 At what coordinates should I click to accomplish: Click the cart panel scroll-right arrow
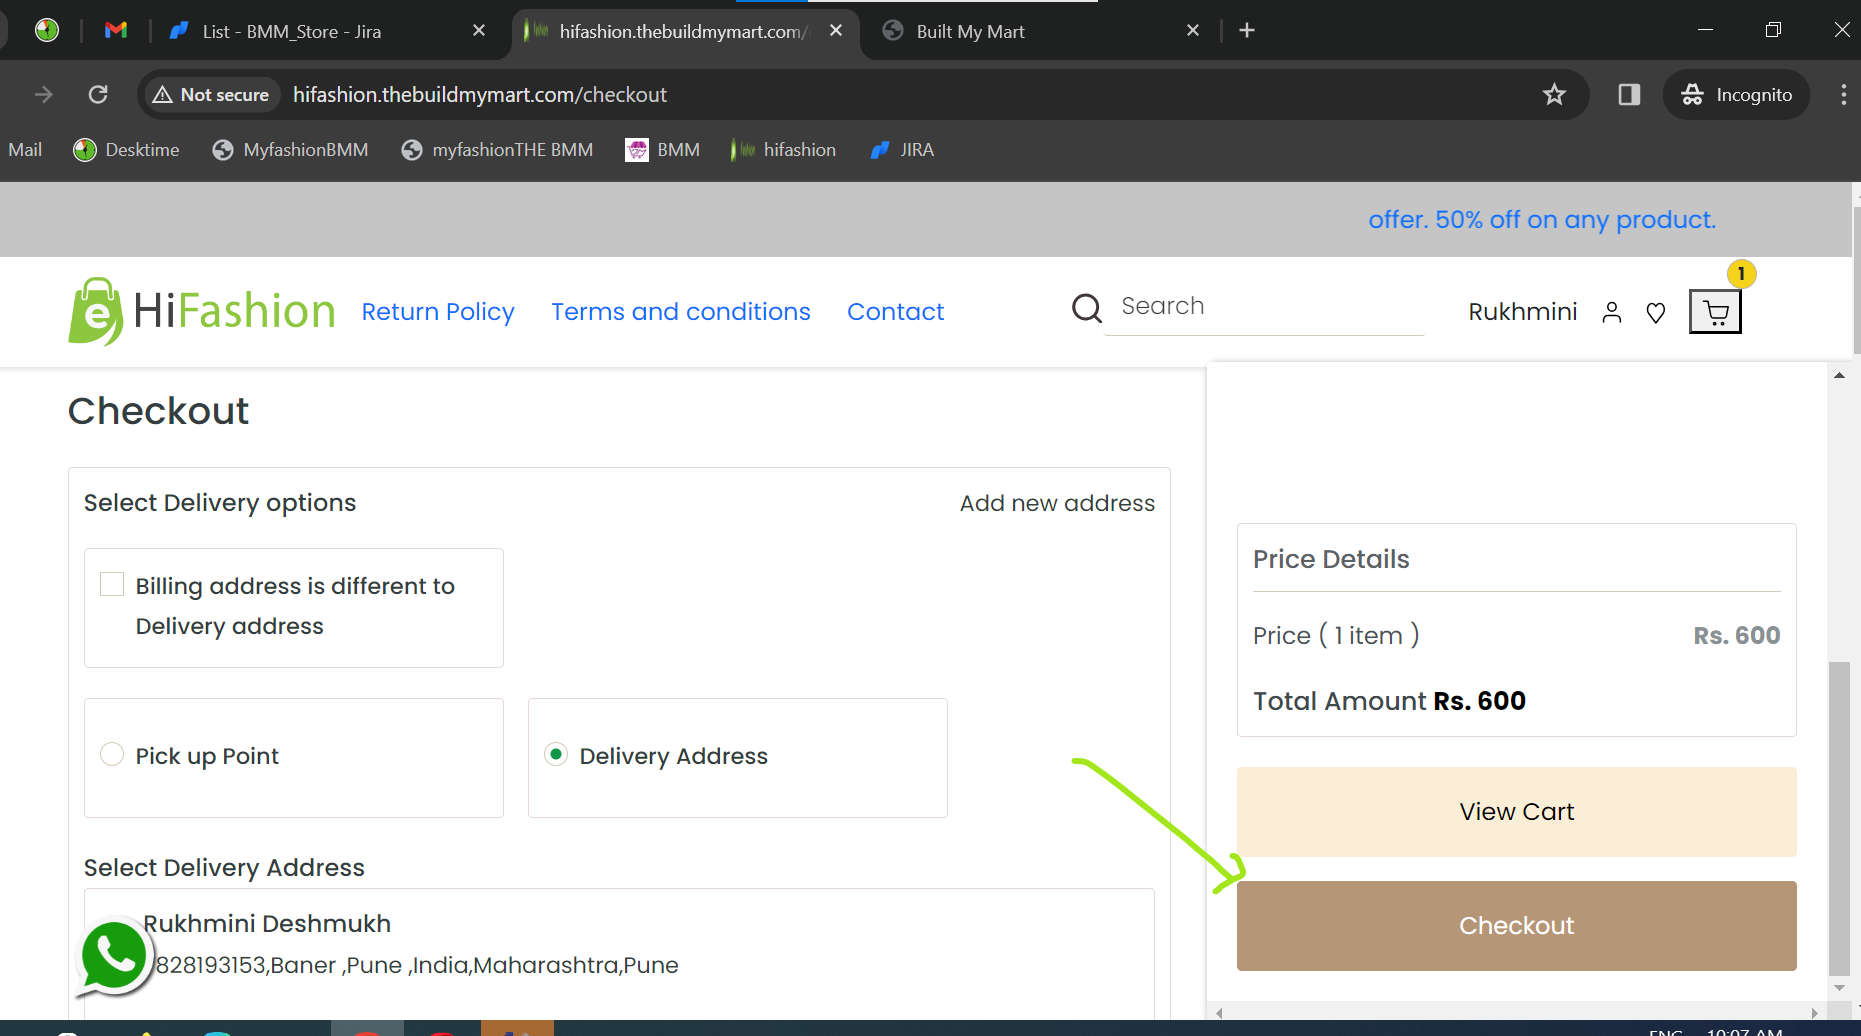coord(1815,1013)
